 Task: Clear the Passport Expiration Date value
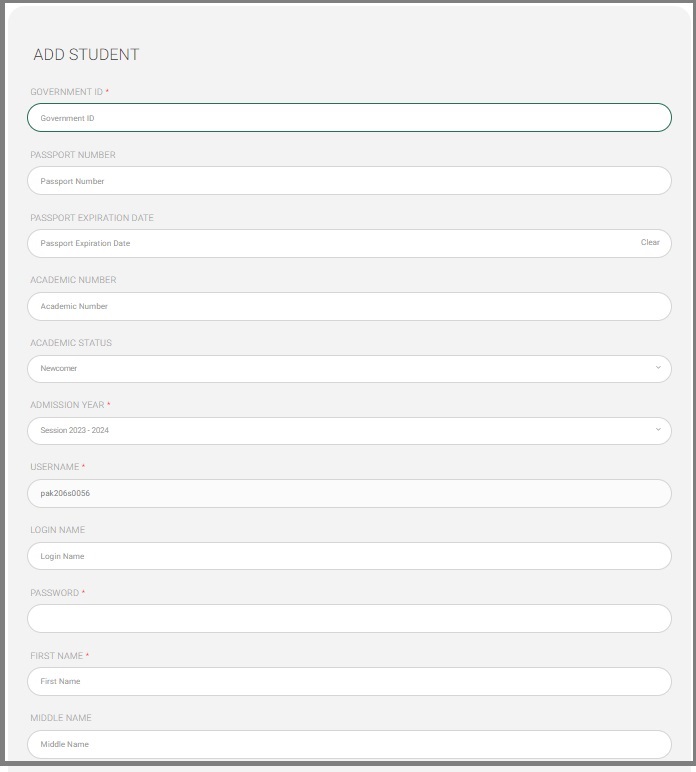point(650,242)
